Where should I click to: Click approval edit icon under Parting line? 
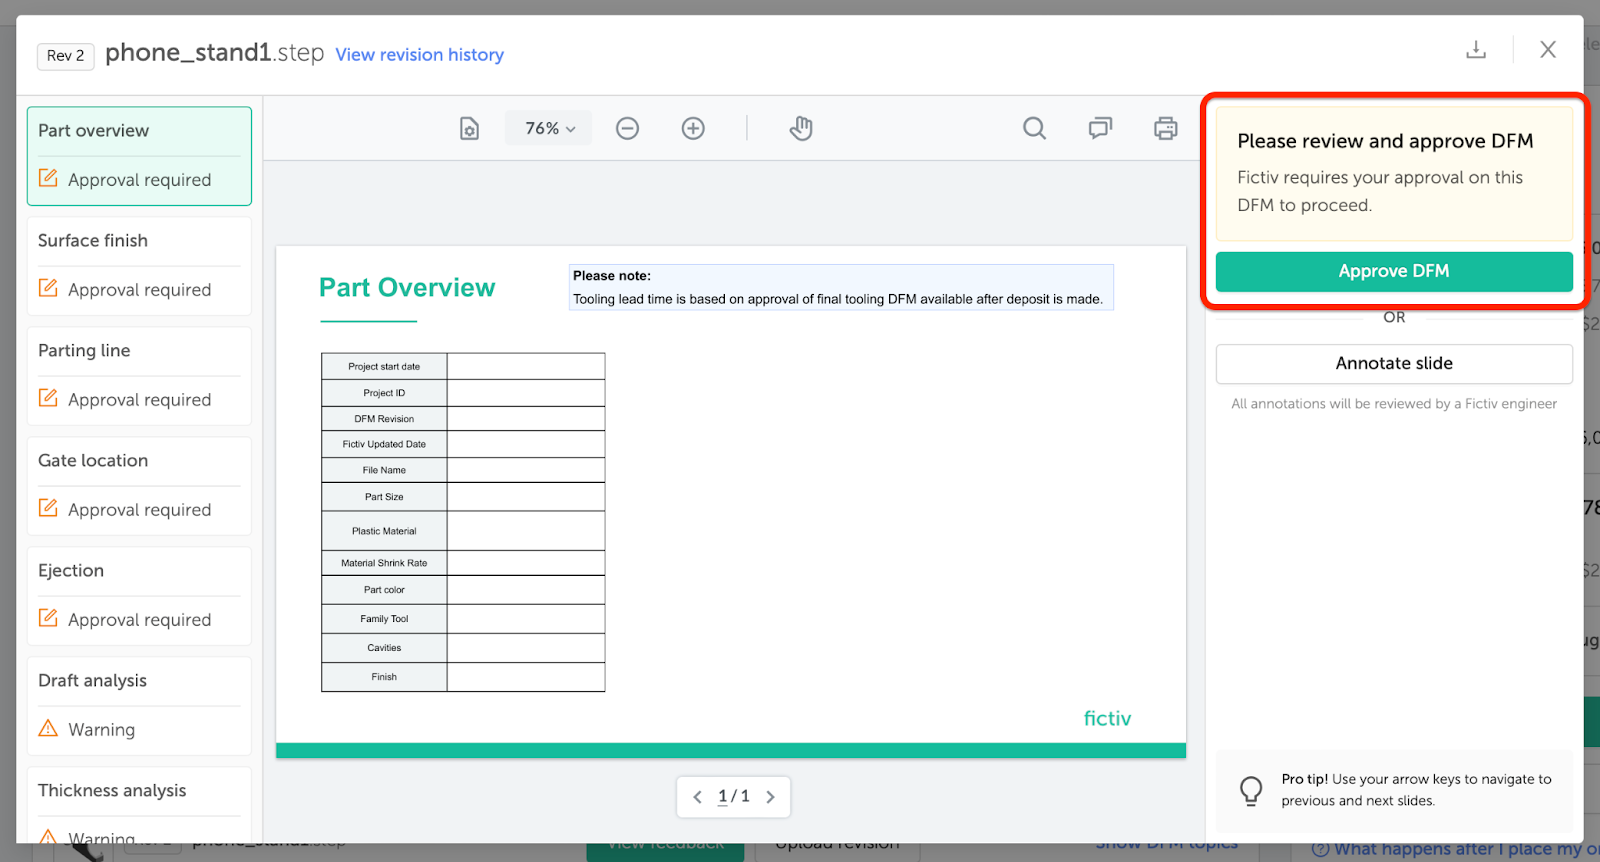coord(48,398)
